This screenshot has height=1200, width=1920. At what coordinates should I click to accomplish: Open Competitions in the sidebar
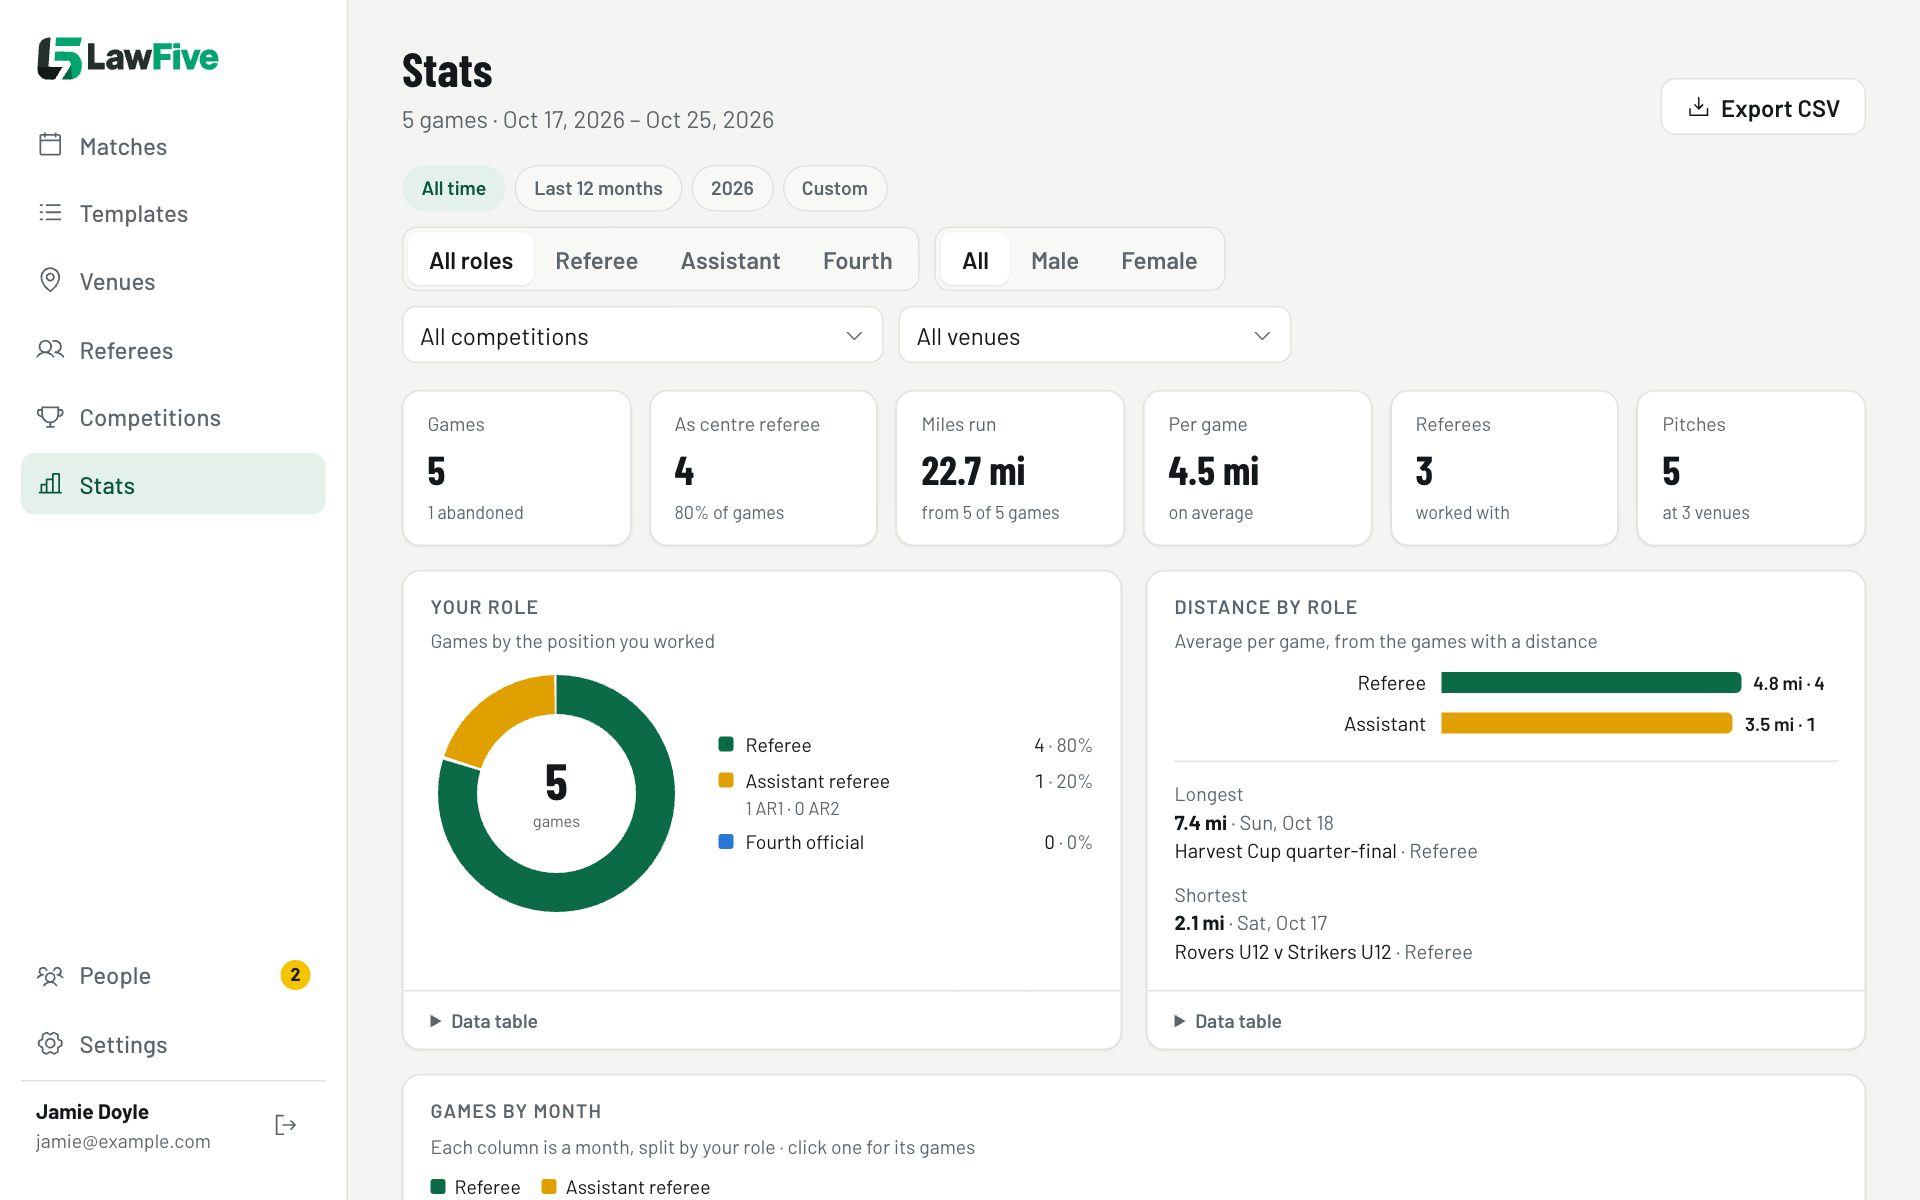173,417
